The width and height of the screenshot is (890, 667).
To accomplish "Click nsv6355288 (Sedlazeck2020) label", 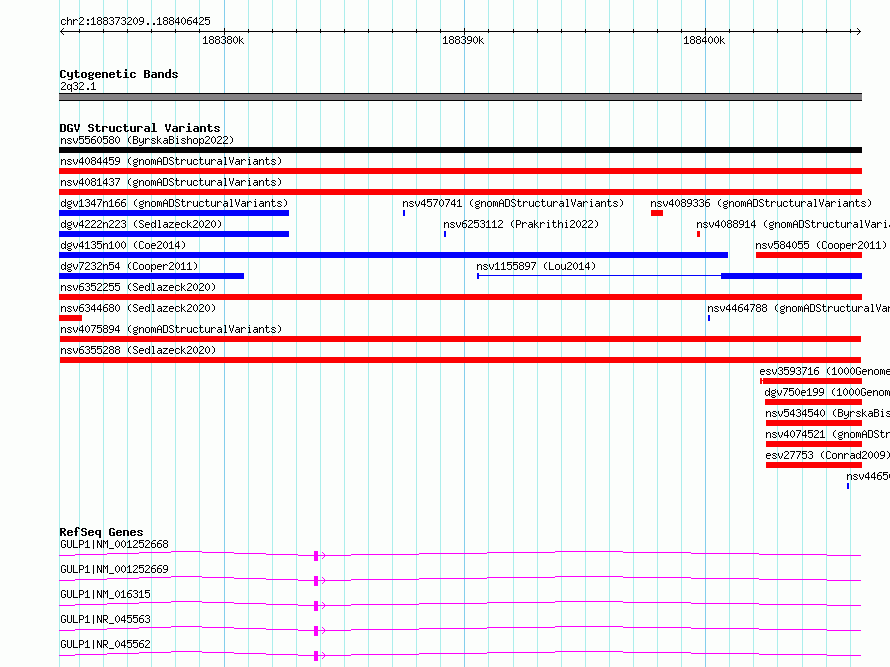I will point(138,350).
